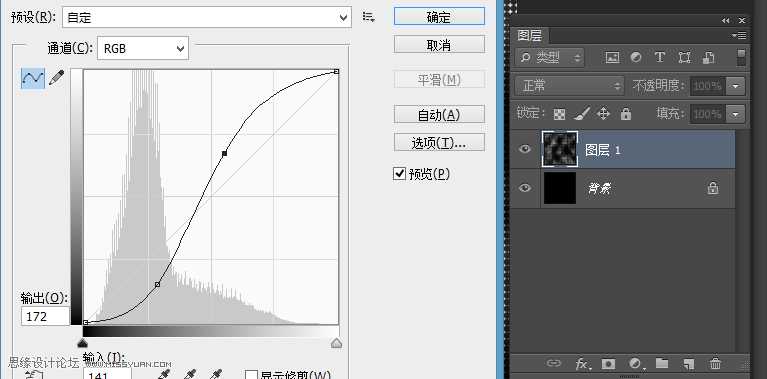Screen dimensions: 767x379
Task: Click the 选项(T)... button
Action: [x=439, y=142]
